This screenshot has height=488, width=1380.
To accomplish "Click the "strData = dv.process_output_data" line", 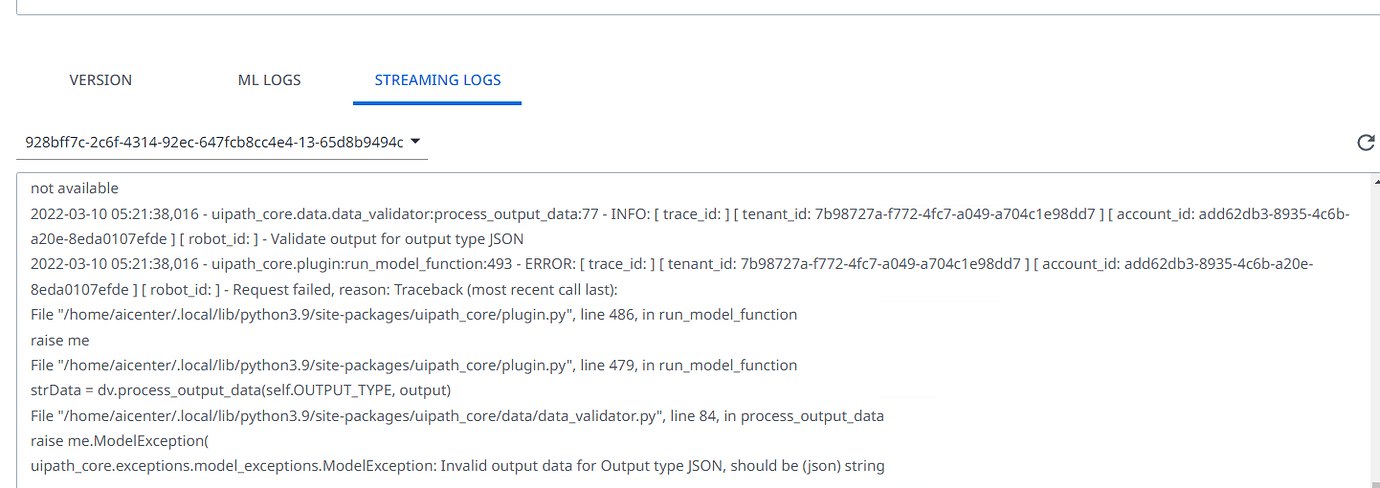I will pos(241,390).
